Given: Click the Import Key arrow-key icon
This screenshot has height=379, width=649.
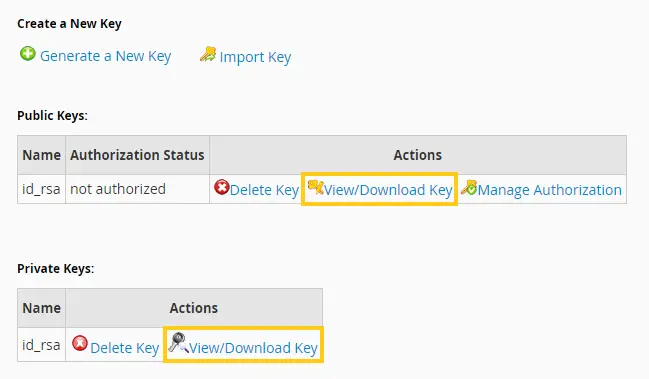Looking at the screenshot, I should point(208,54).
